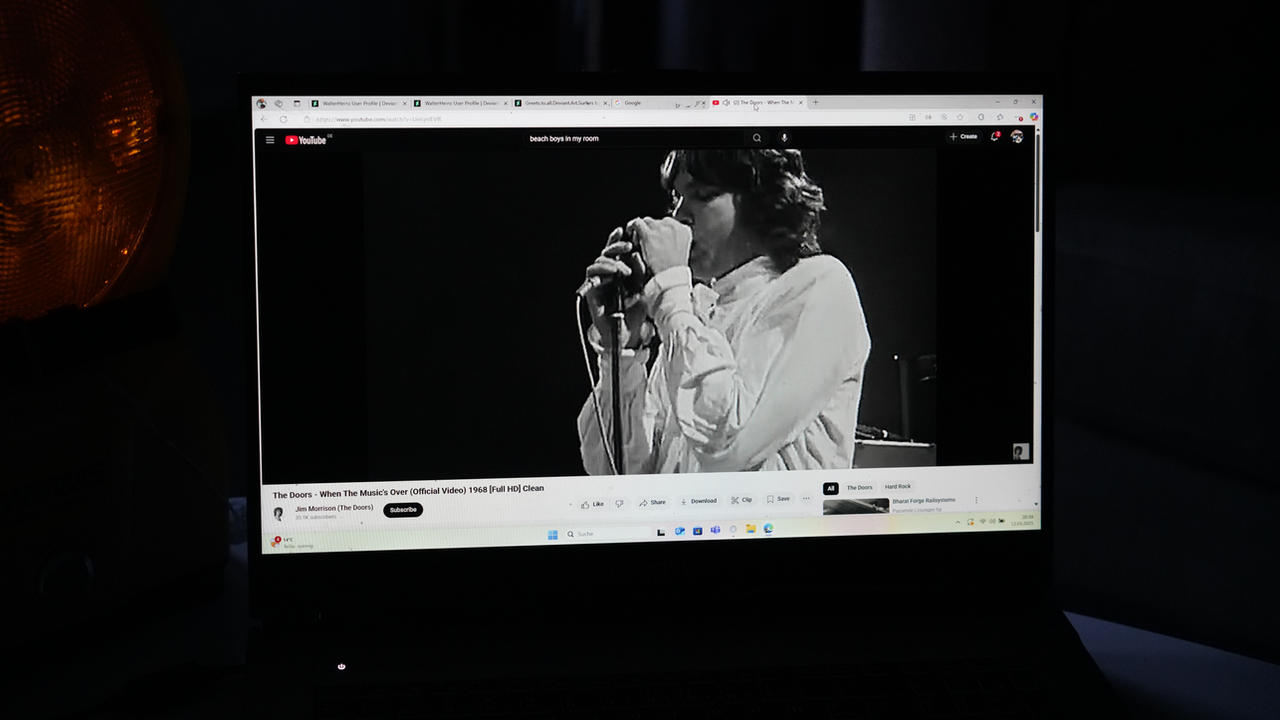Toggle Dislike on the video

(617, 503)
